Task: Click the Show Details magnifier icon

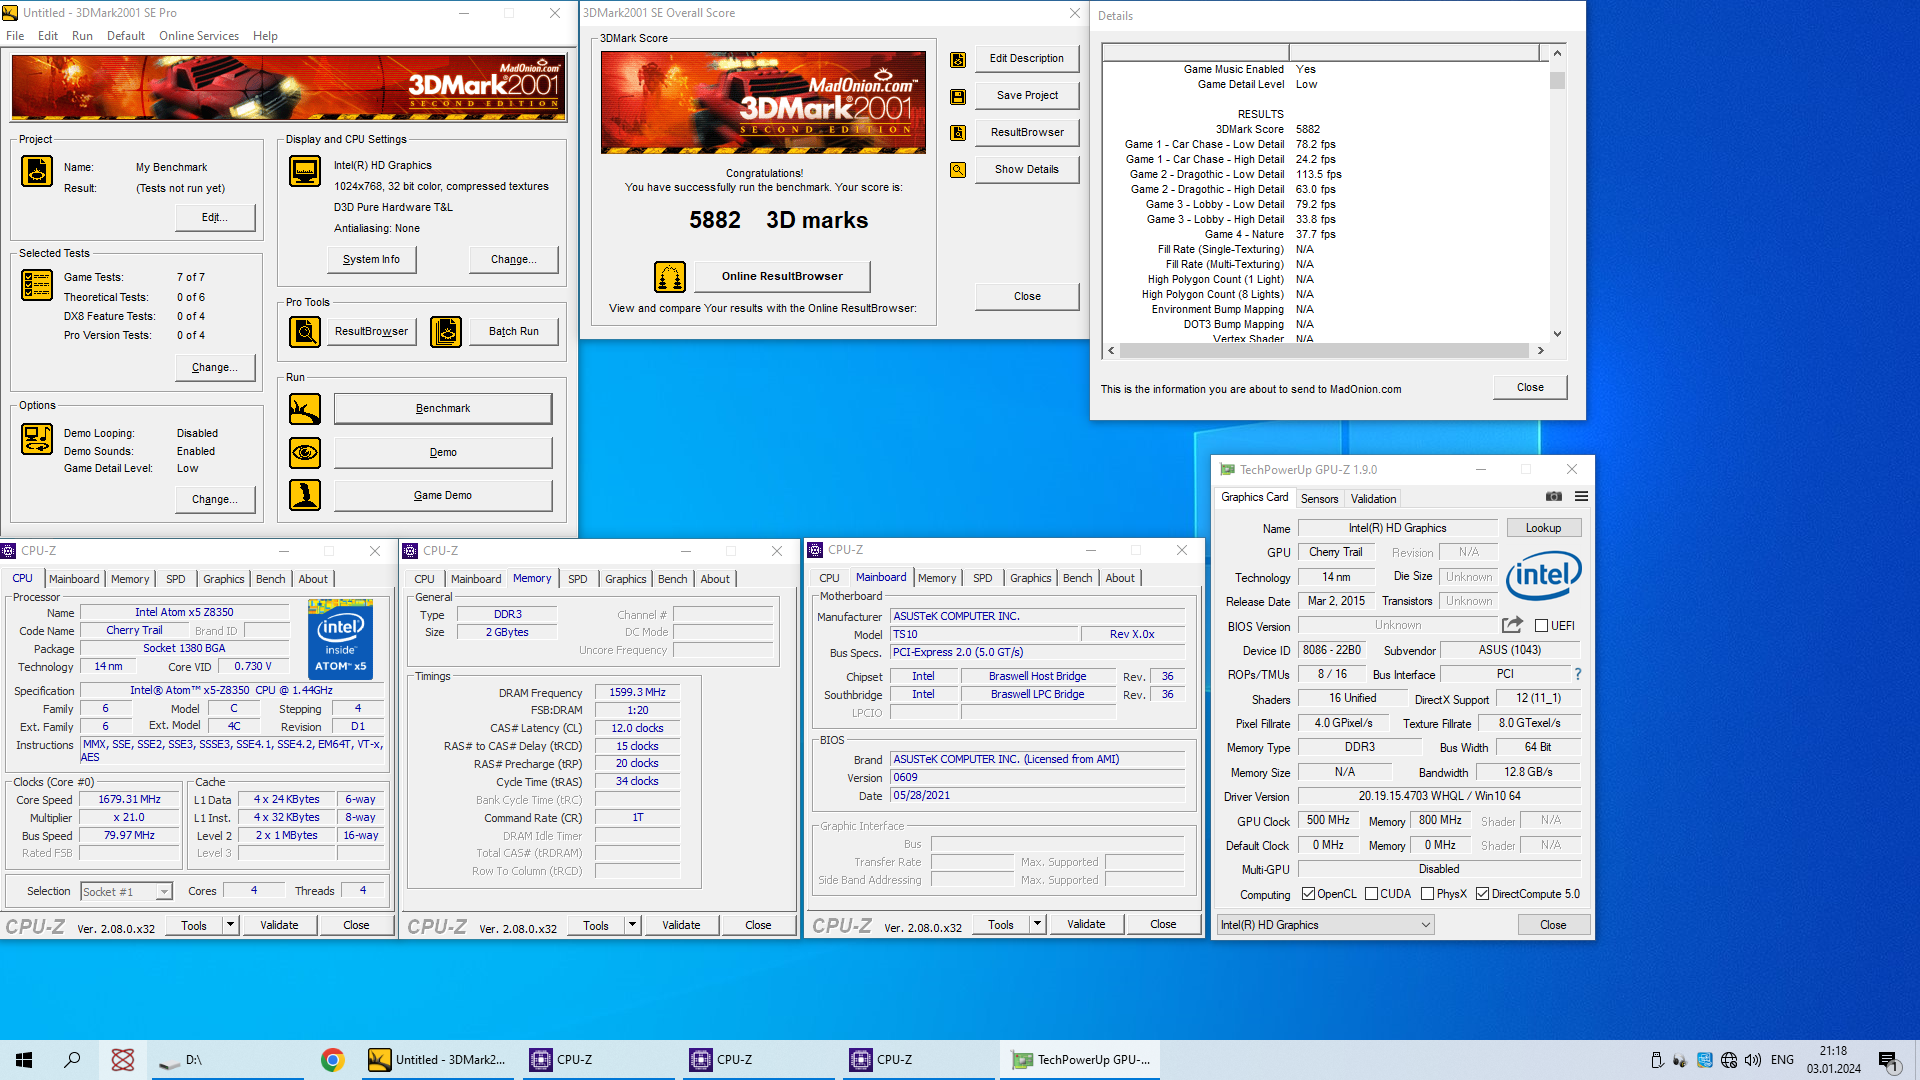Action: pos(958,170)
